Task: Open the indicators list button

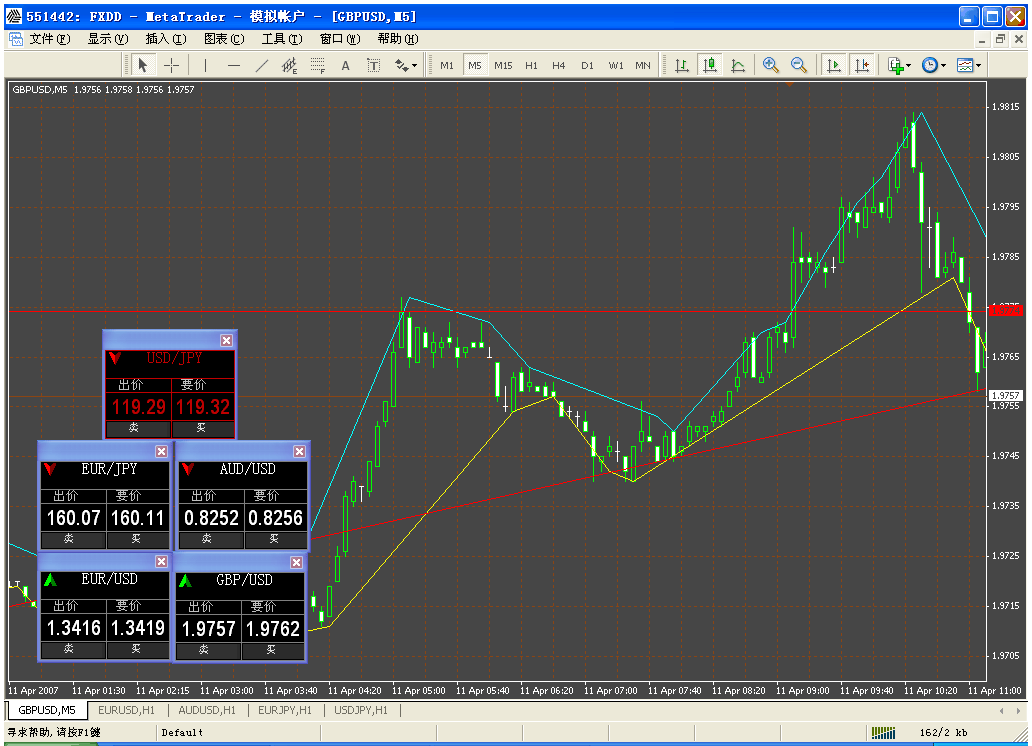Action: tap(895, 65)
